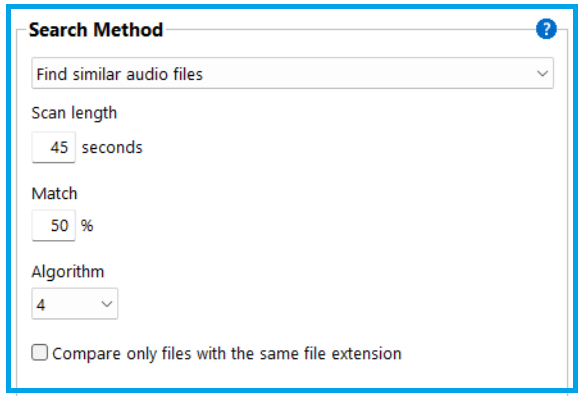Open the Algorithm dropdown showing 4
The image size is (583, 396).
pos(75,304)
